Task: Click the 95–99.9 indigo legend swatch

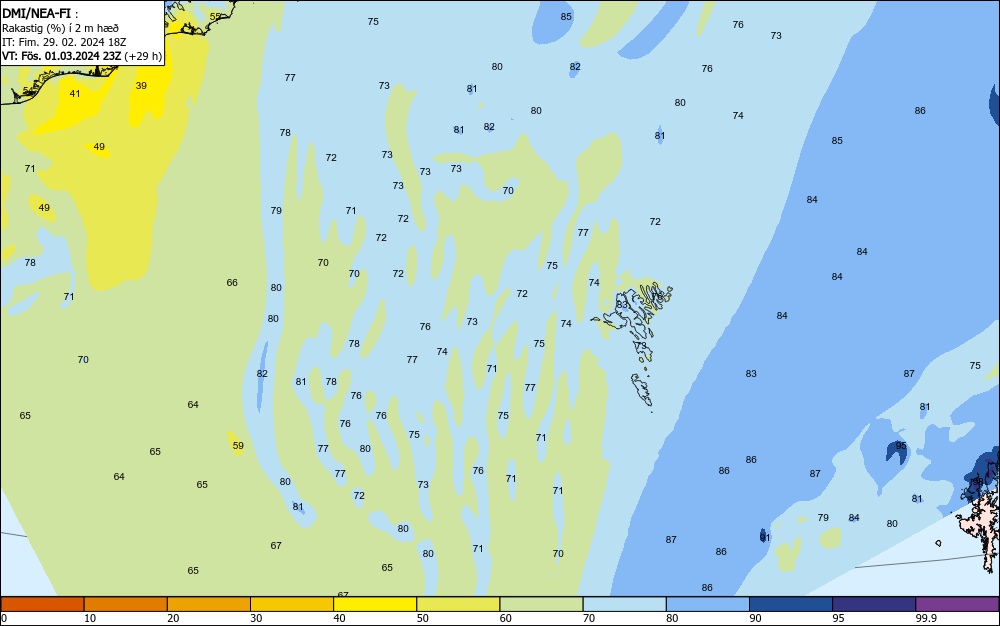Action: point(874,604)
